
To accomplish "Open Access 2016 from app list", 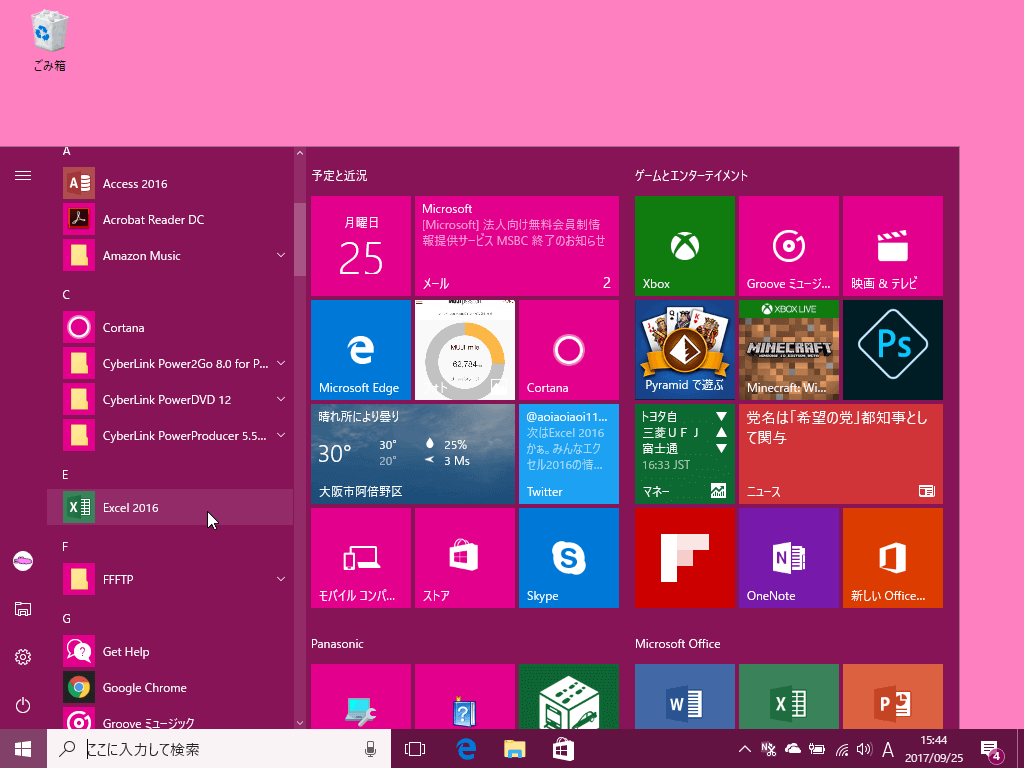I will click(170, 184).
